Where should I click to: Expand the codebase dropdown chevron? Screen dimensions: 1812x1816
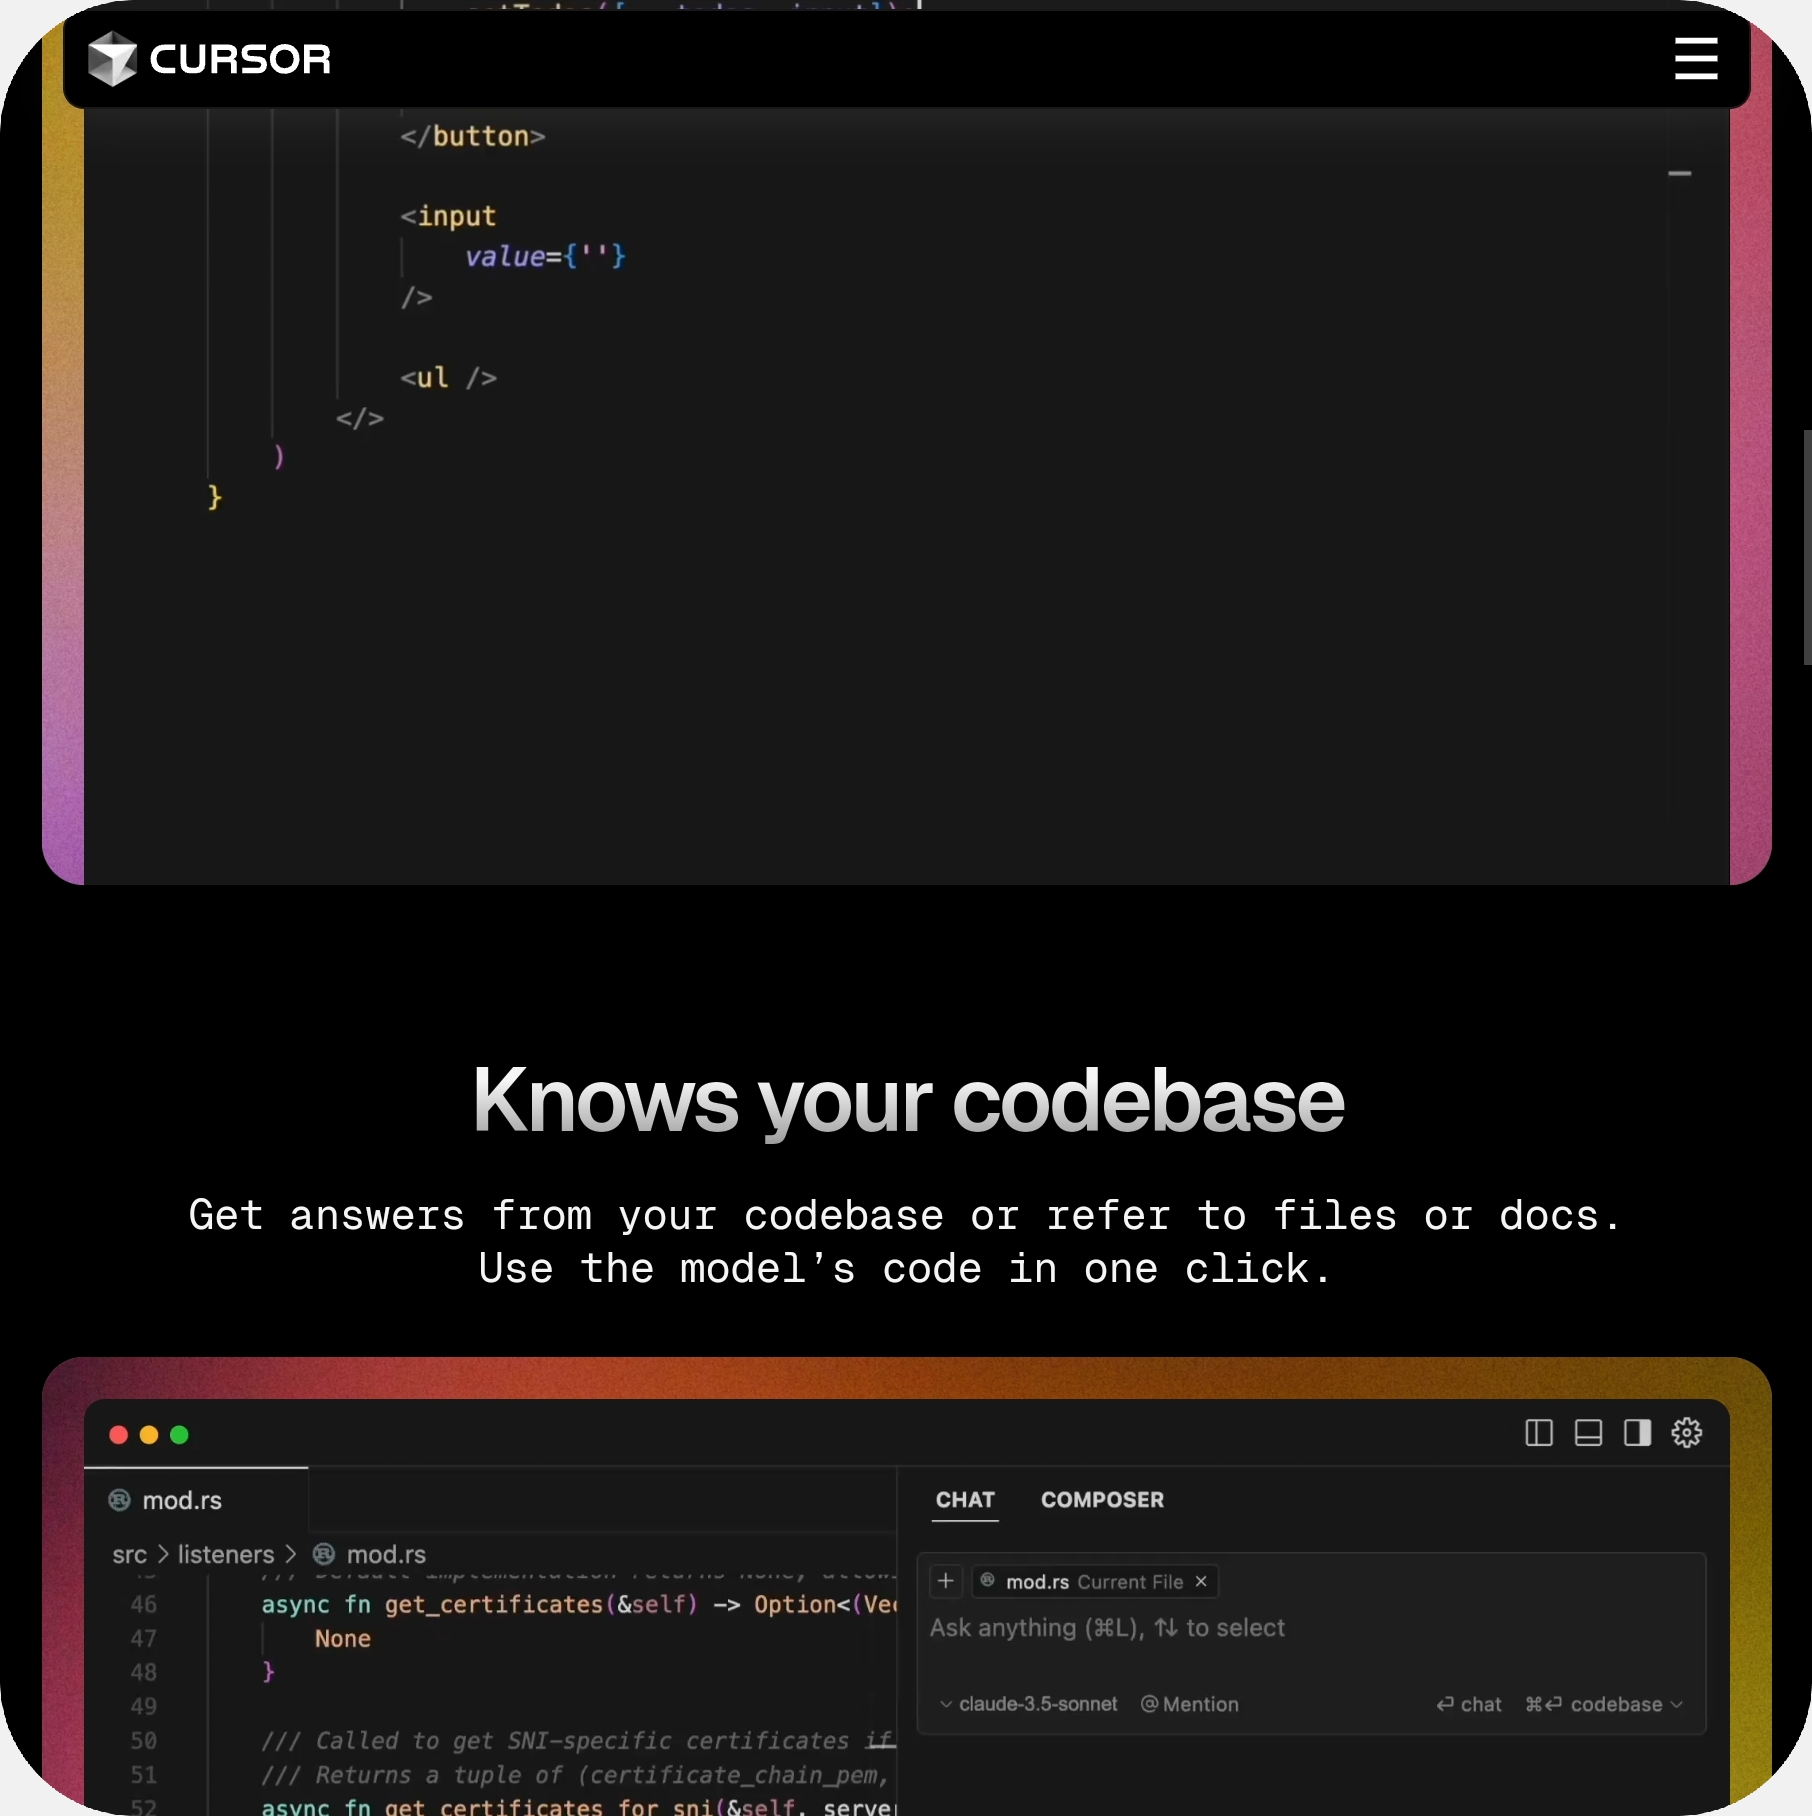[1677, 1704]
